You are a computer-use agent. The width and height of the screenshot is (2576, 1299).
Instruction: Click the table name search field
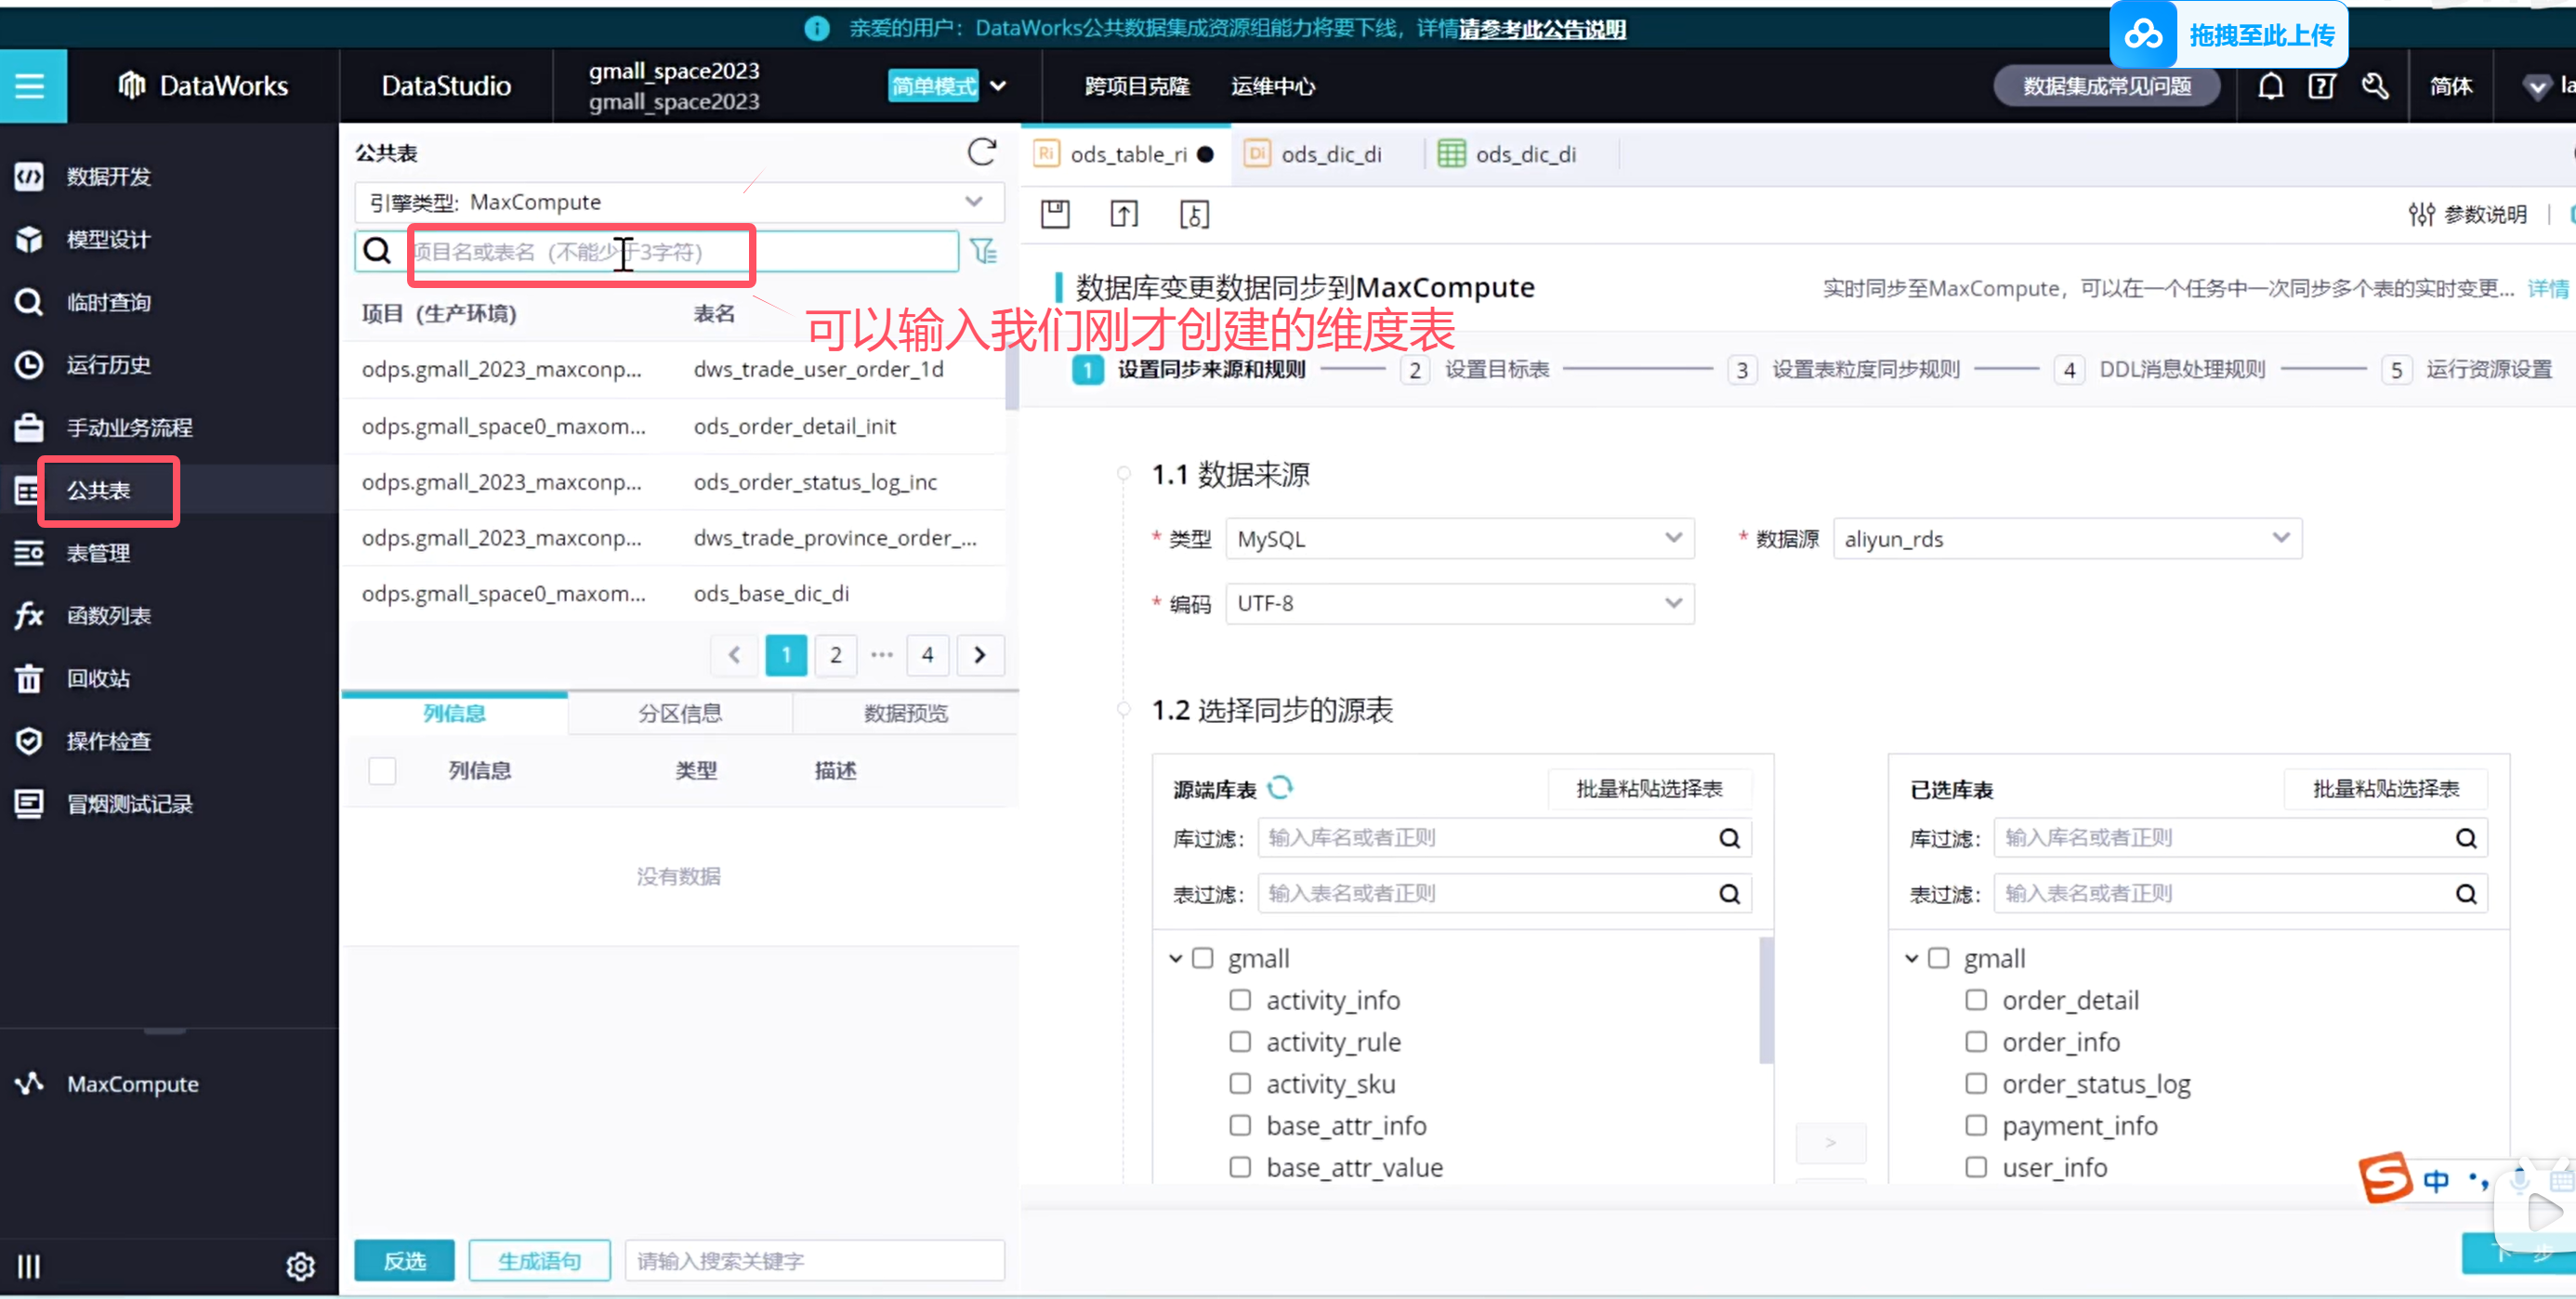[x=682, y=252]
